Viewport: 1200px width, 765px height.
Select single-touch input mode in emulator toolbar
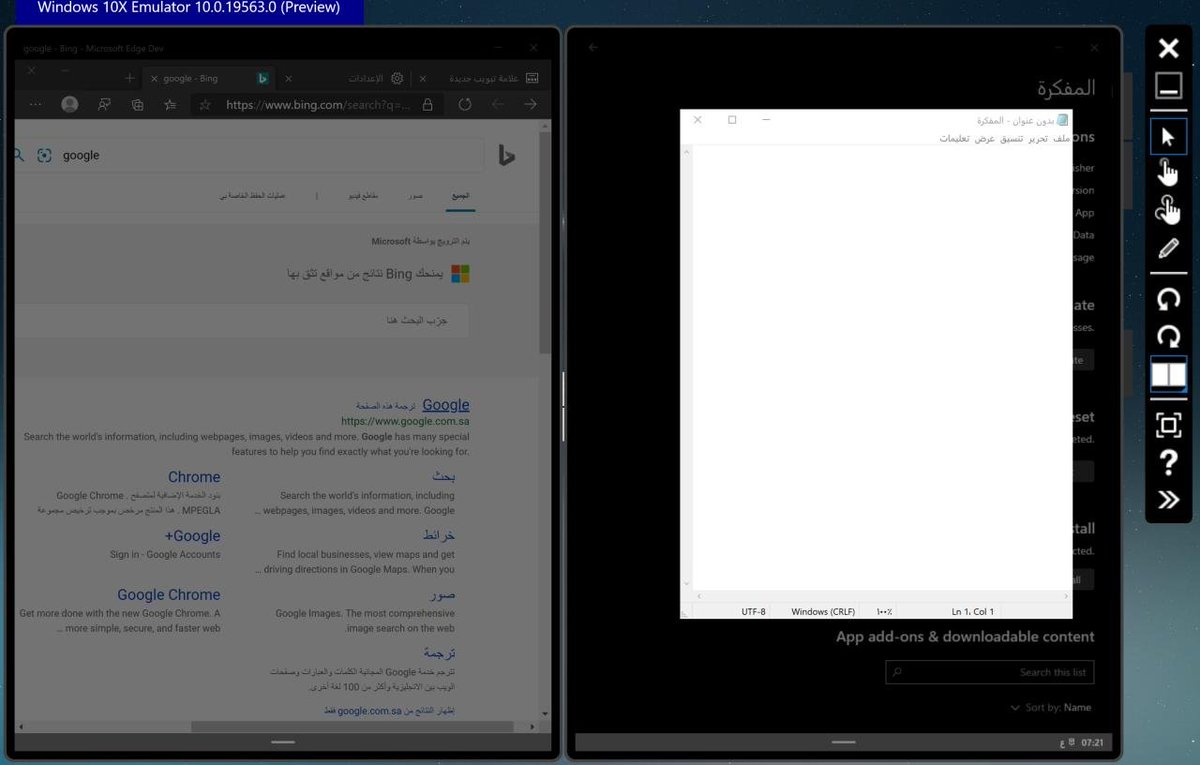(1168, 173)
